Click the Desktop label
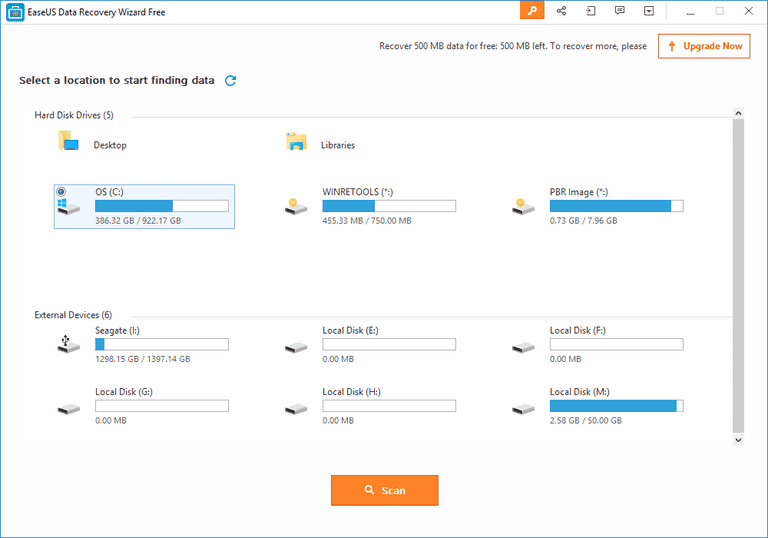The image size is (768, 538). click(x=110, y=145)
